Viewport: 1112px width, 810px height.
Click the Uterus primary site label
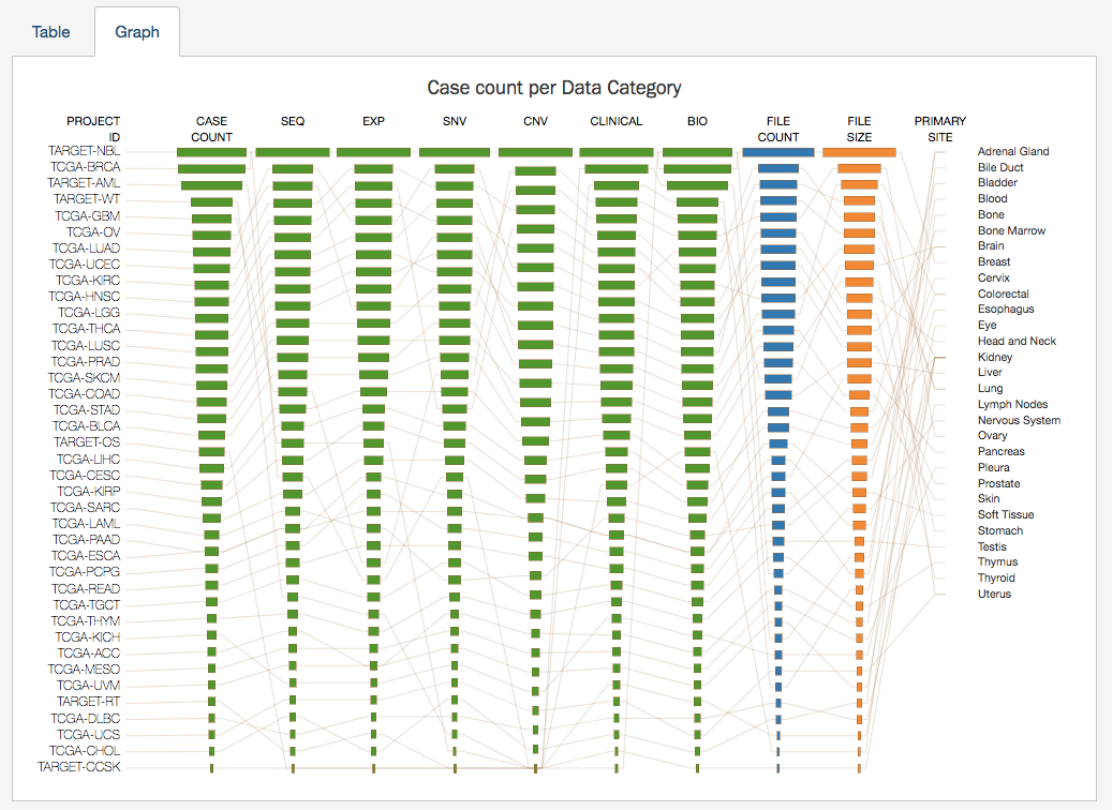[x=994, y=594]
